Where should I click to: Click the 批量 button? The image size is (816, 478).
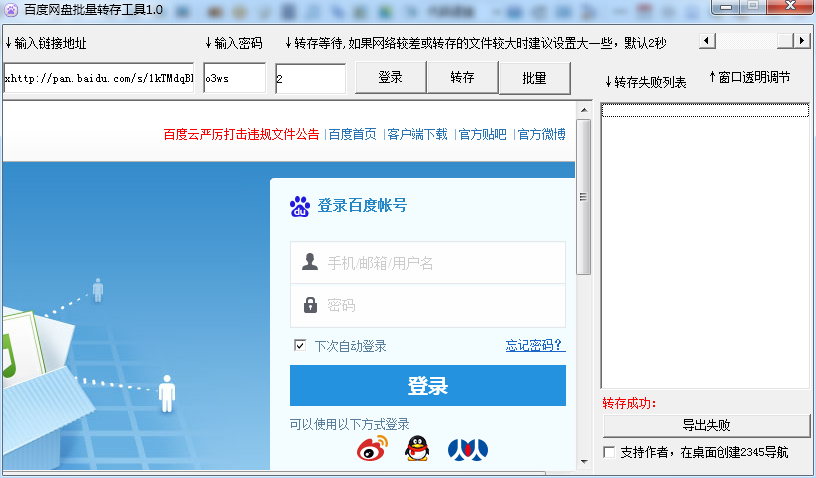point(534,78)
